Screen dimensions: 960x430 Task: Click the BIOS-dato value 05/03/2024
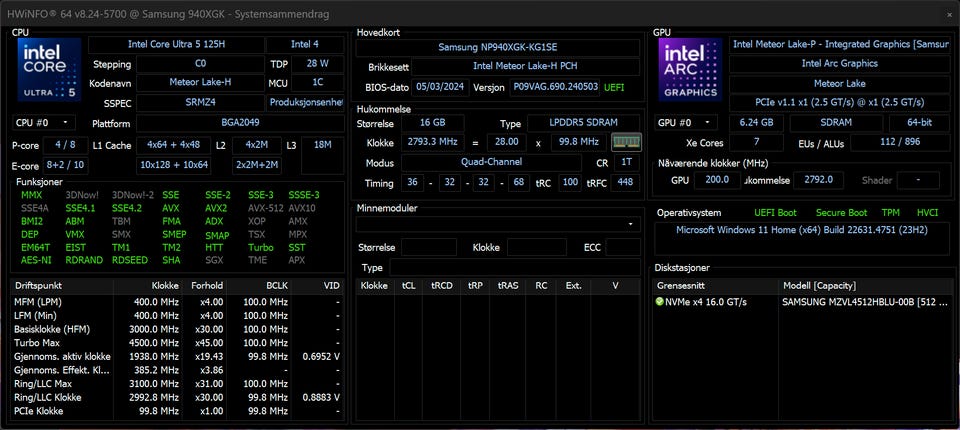click(x=440, y=87)
